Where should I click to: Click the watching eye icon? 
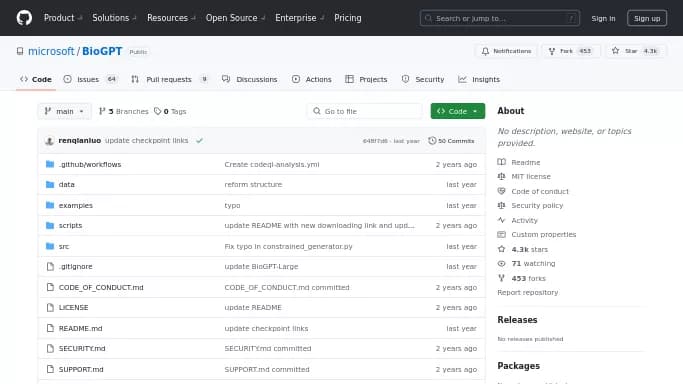(501, 263)
